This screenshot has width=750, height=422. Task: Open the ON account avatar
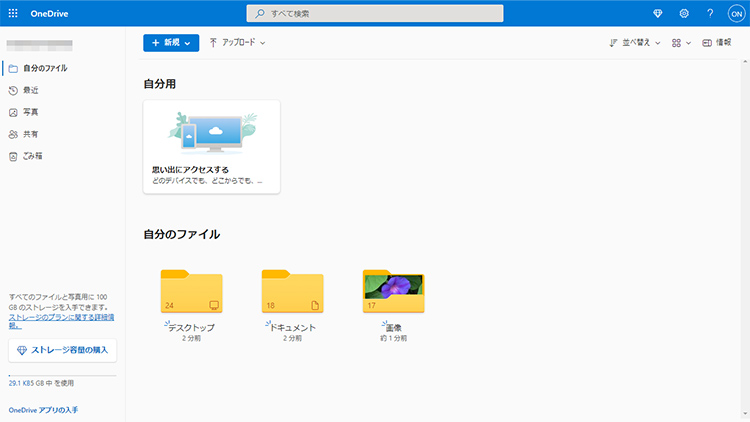(736, 13)
